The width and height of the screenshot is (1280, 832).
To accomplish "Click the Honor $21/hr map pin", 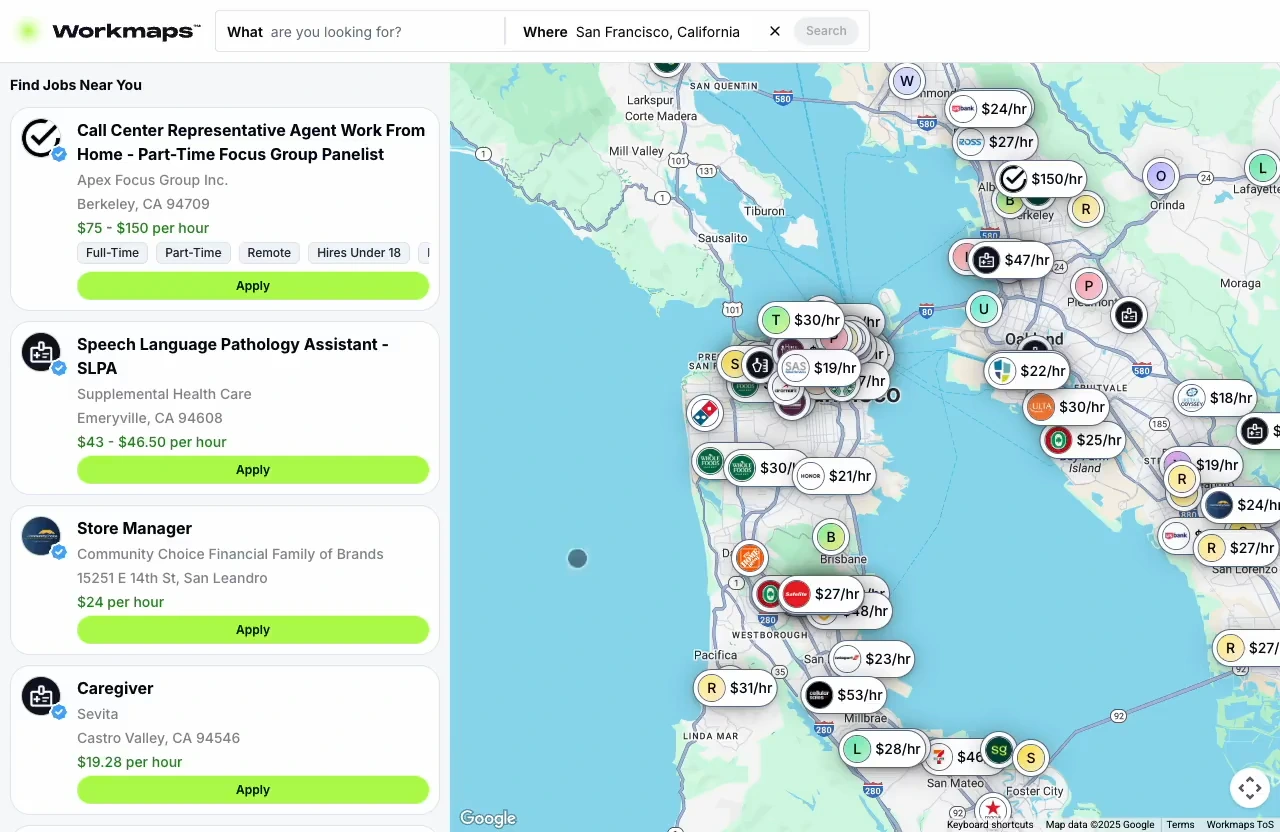I will 835,476.
